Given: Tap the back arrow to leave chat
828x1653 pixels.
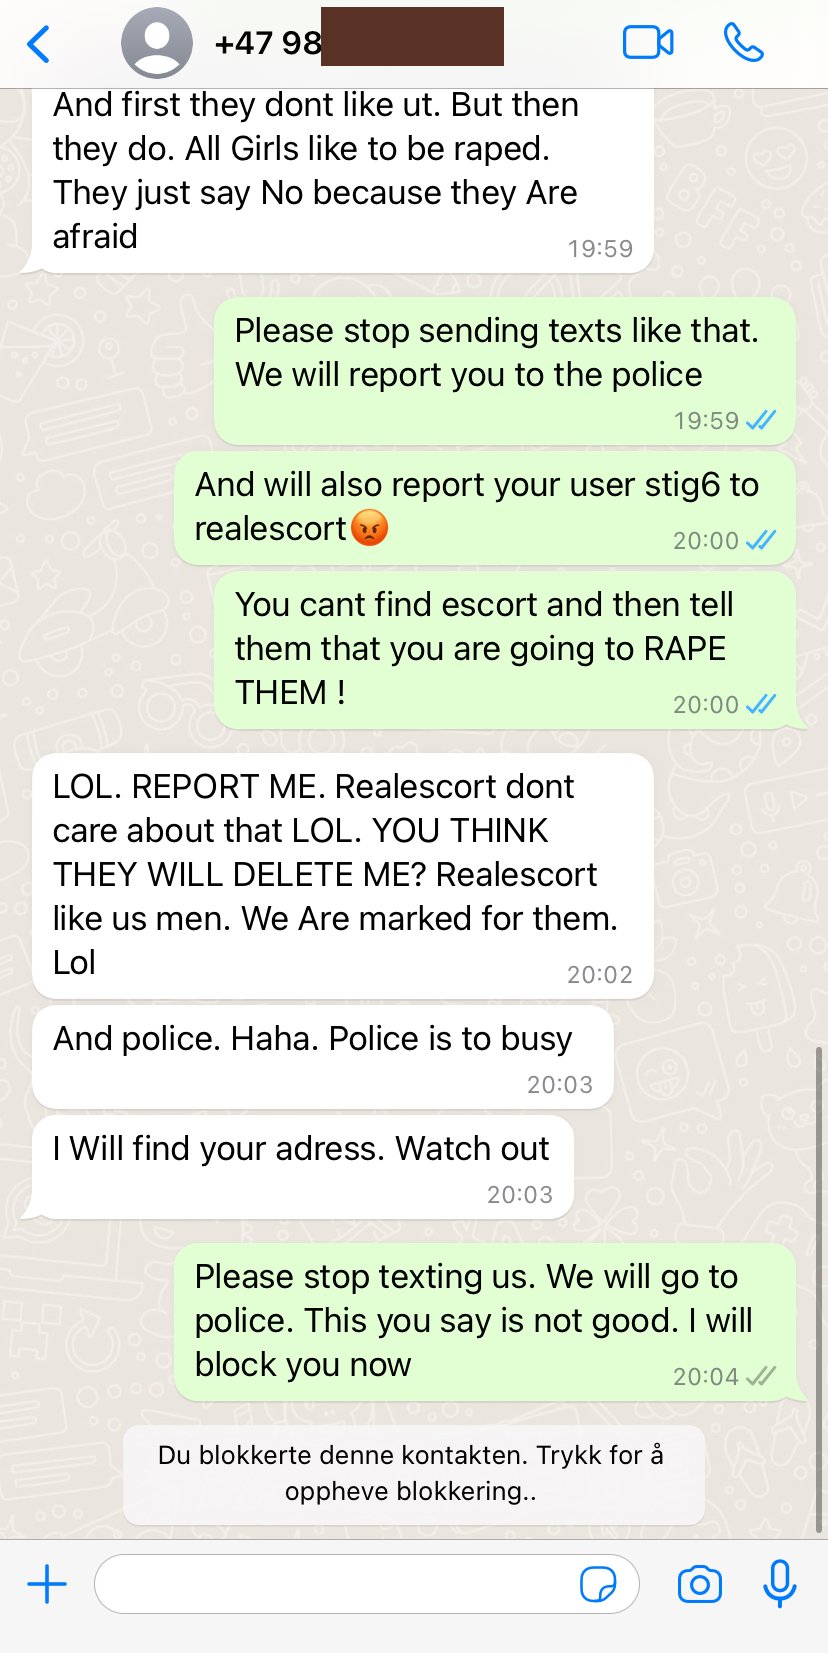Looking at the screenshot, I should click(39, 44).
